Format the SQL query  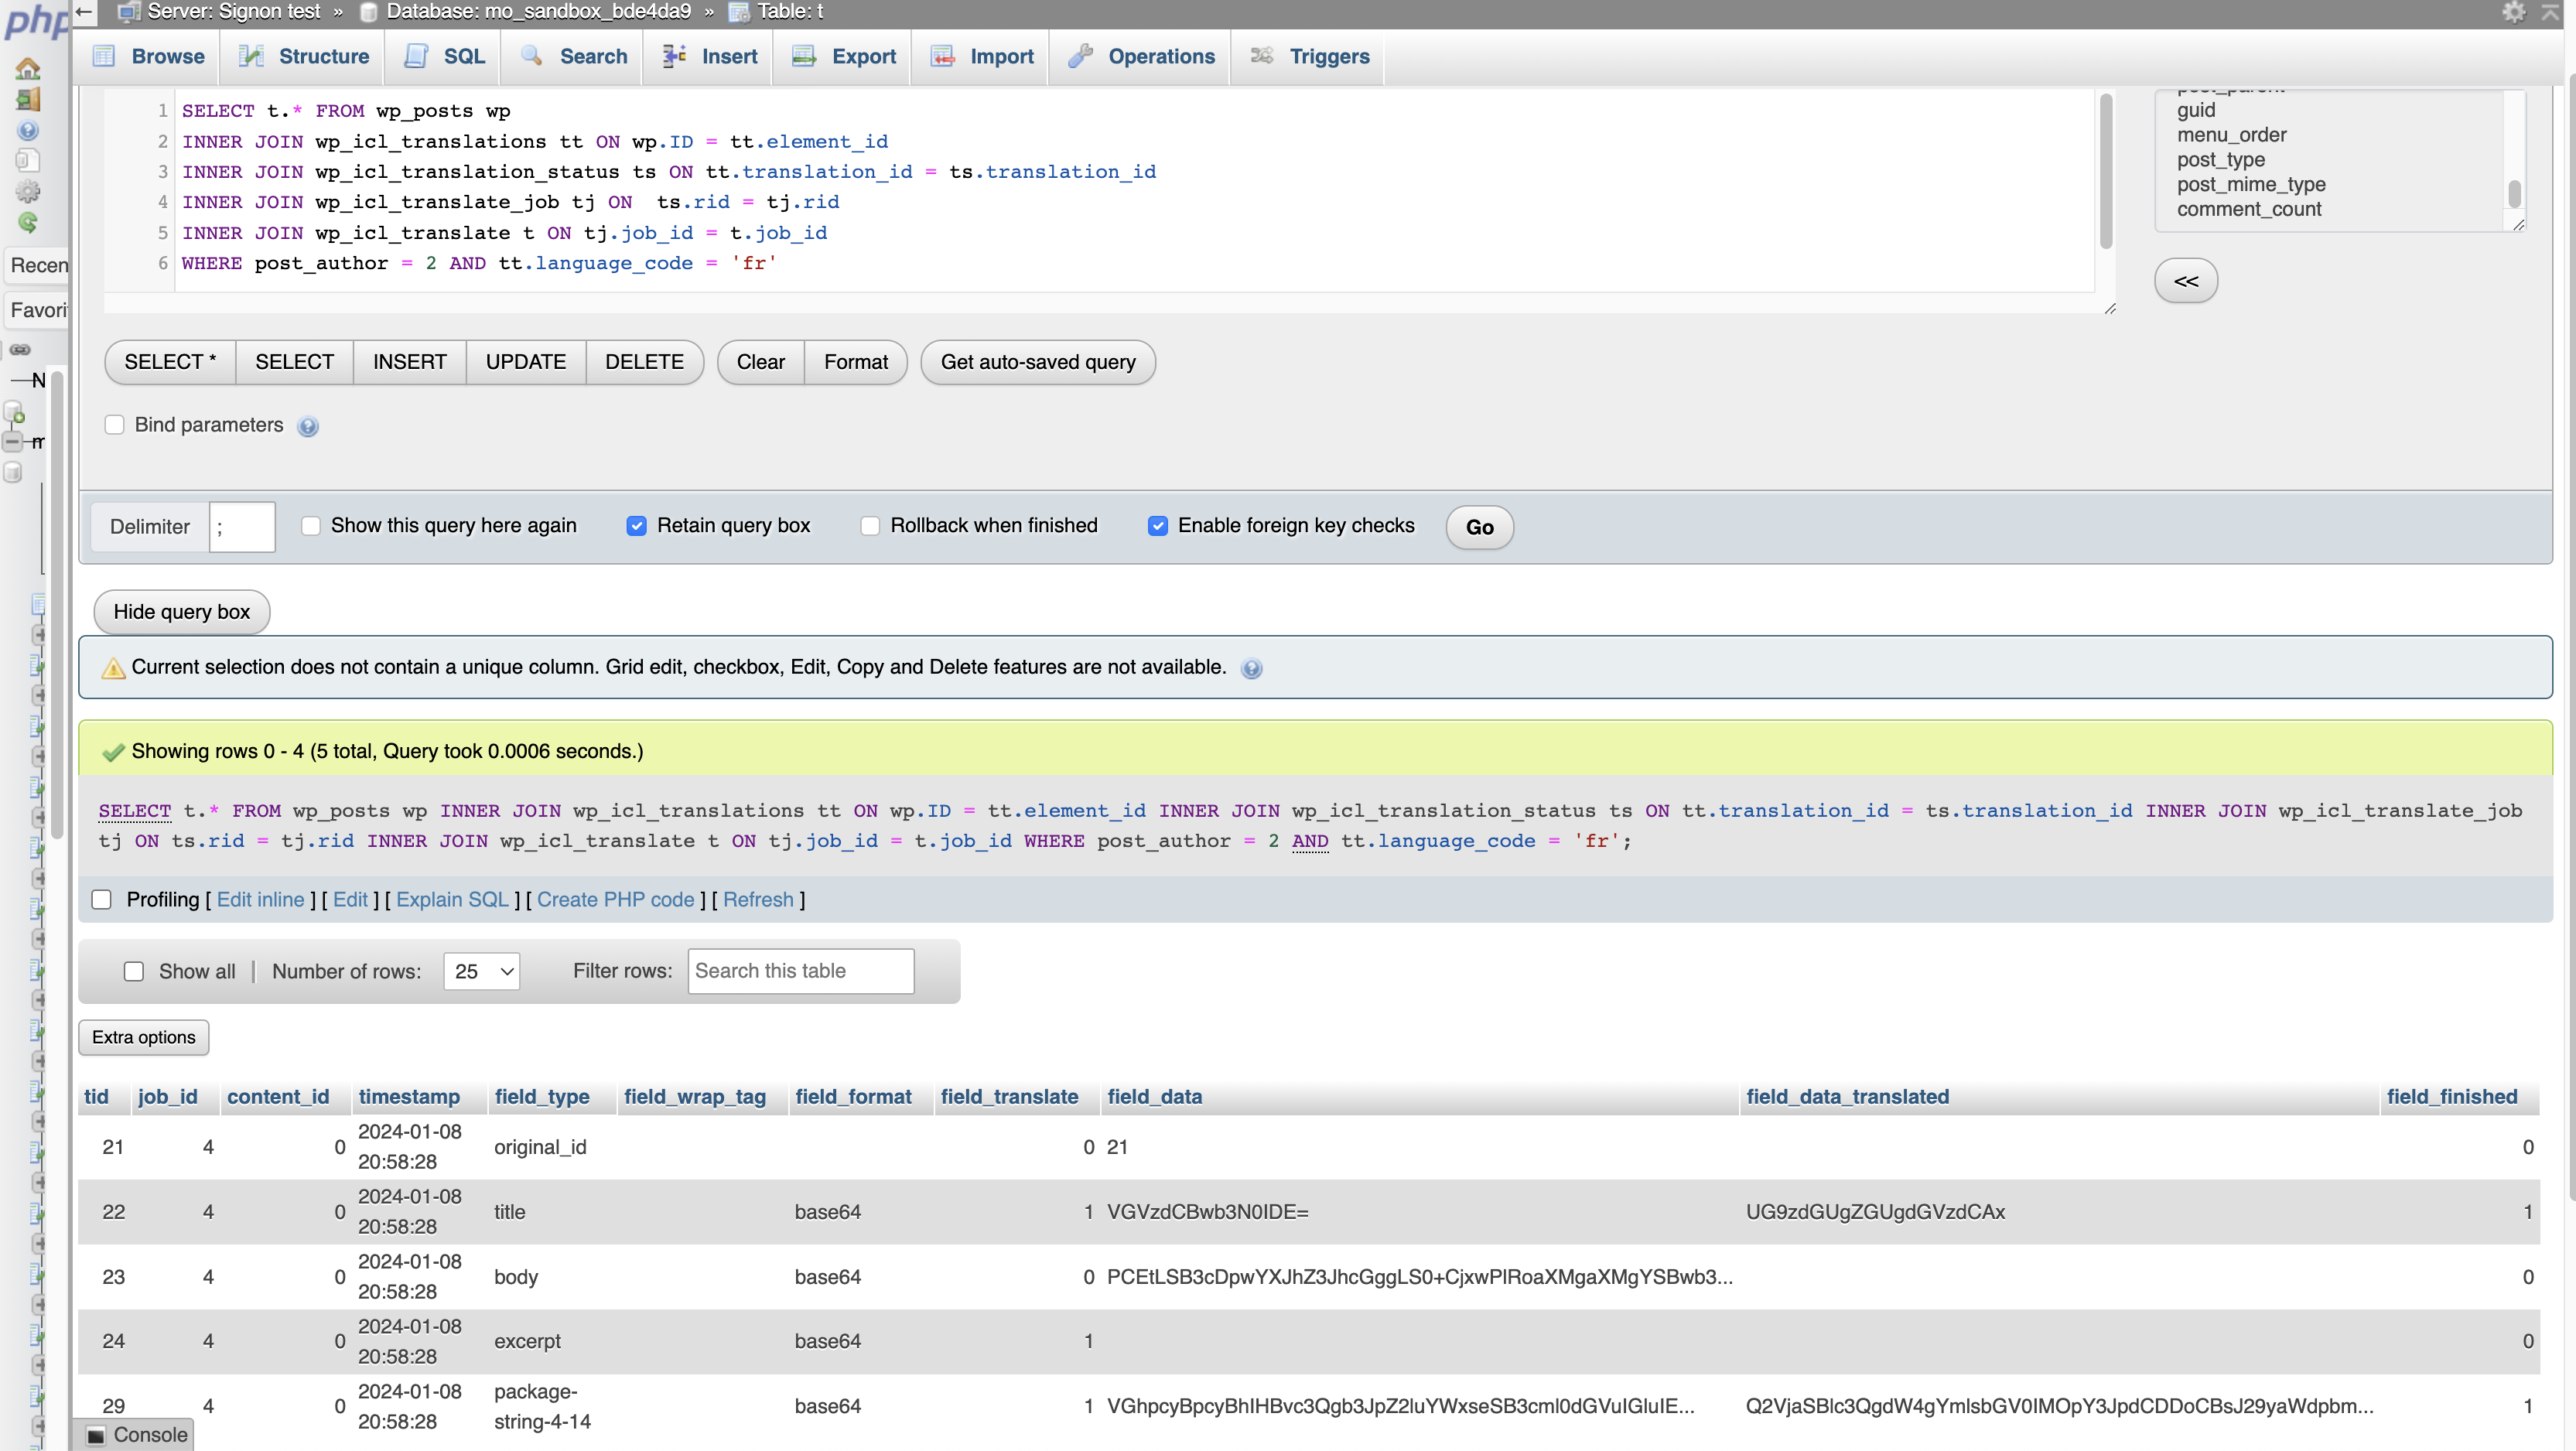click(x=856, y=362)
